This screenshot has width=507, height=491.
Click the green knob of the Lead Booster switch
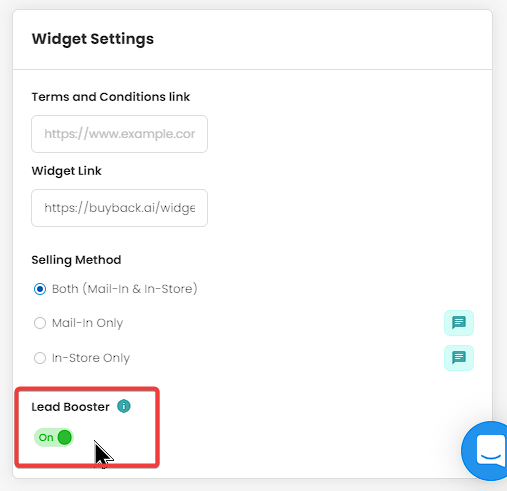pos(65,437)
